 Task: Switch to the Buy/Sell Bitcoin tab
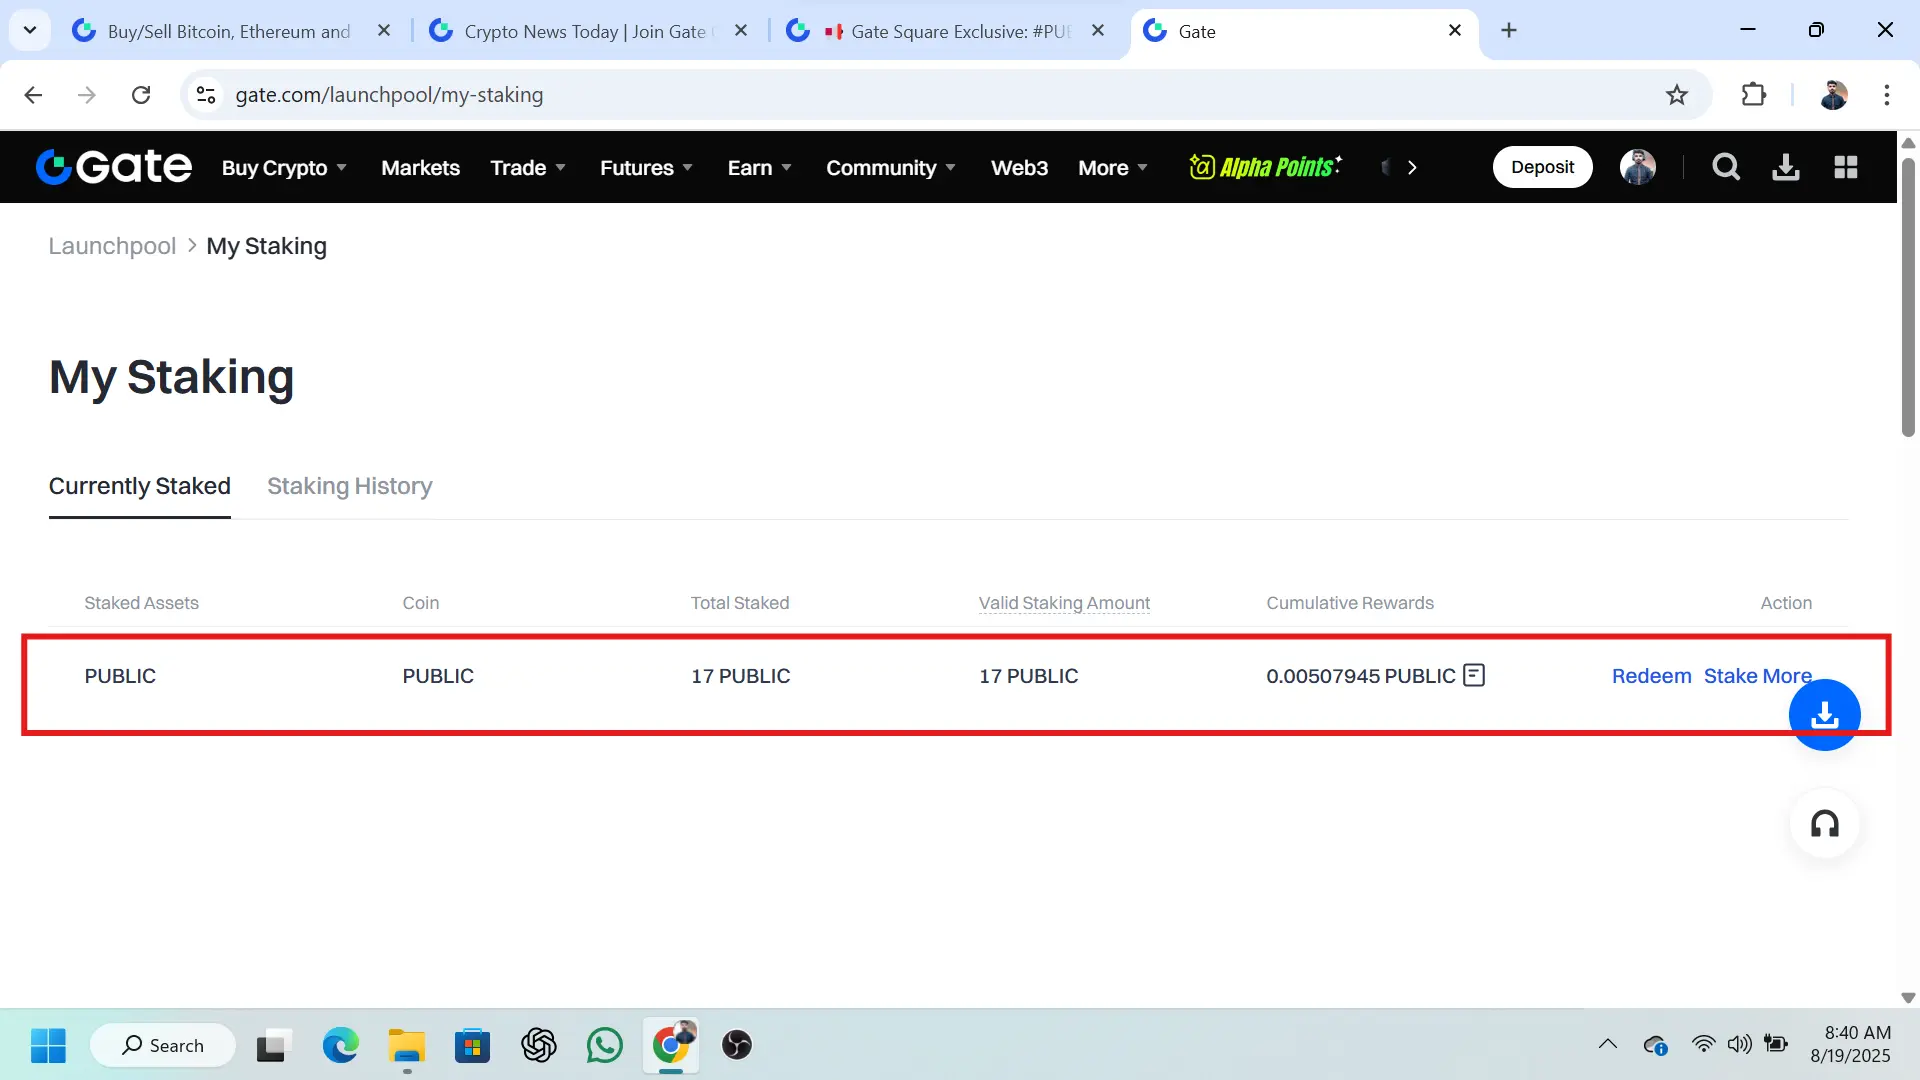coord(228,31)
